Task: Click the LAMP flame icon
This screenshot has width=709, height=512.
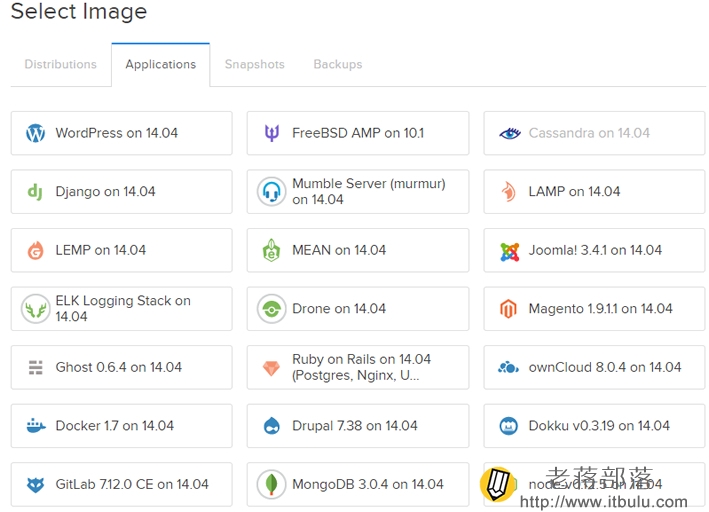Action: (x=509, y=191)
